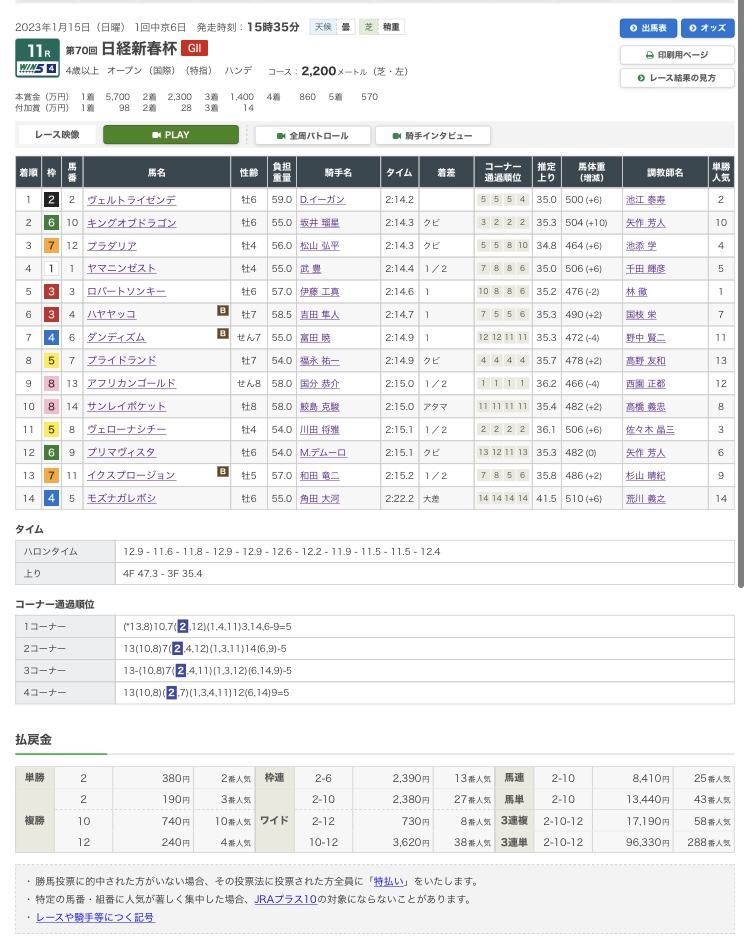
Task: Open trainer 池江 泰寿 link
Action: coord(646,200)
